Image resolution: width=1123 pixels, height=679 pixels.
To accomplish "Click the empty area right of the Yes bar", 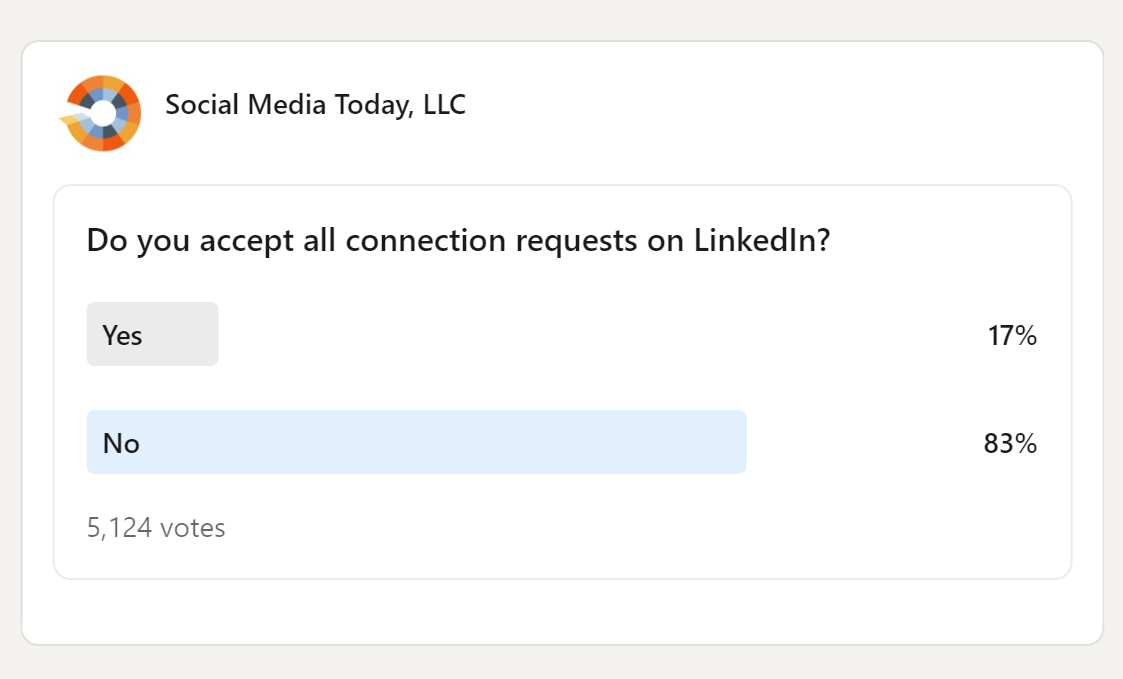I will [x=600, y=335].
